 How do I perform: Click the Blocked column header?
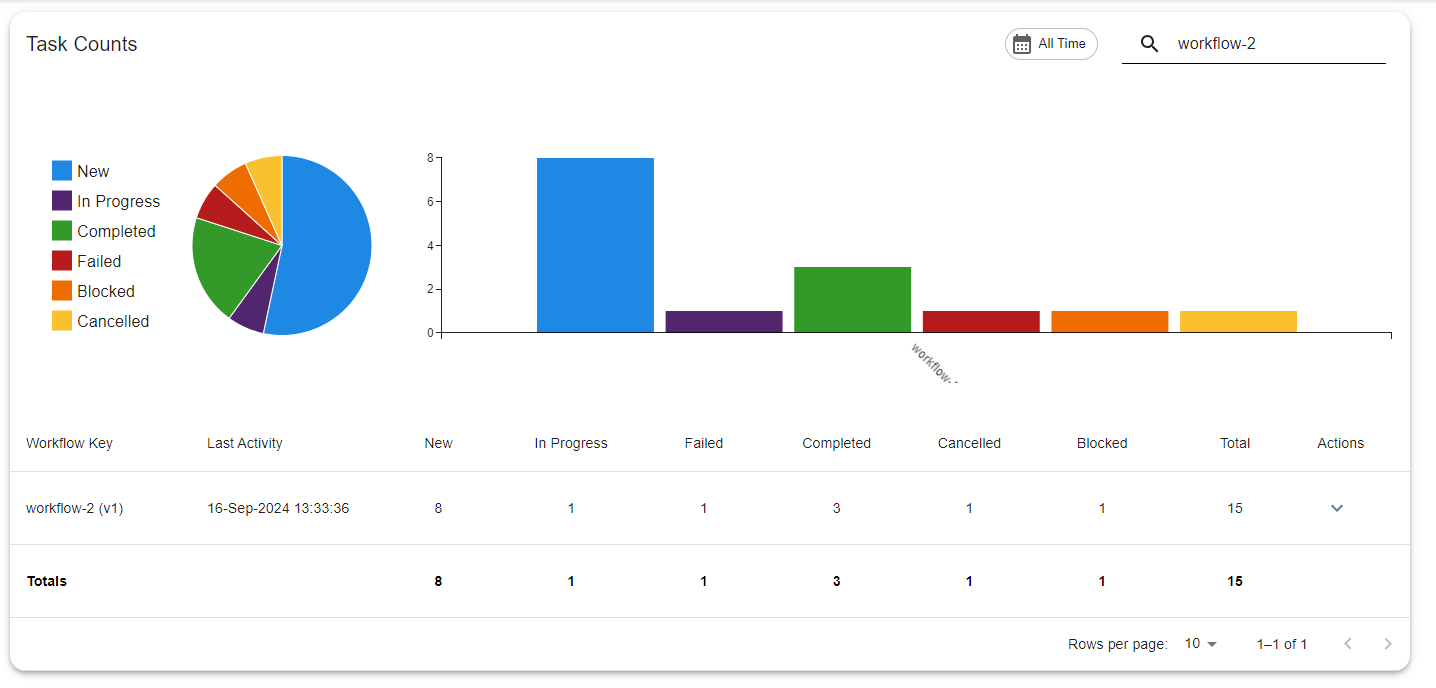(1102, 443)
